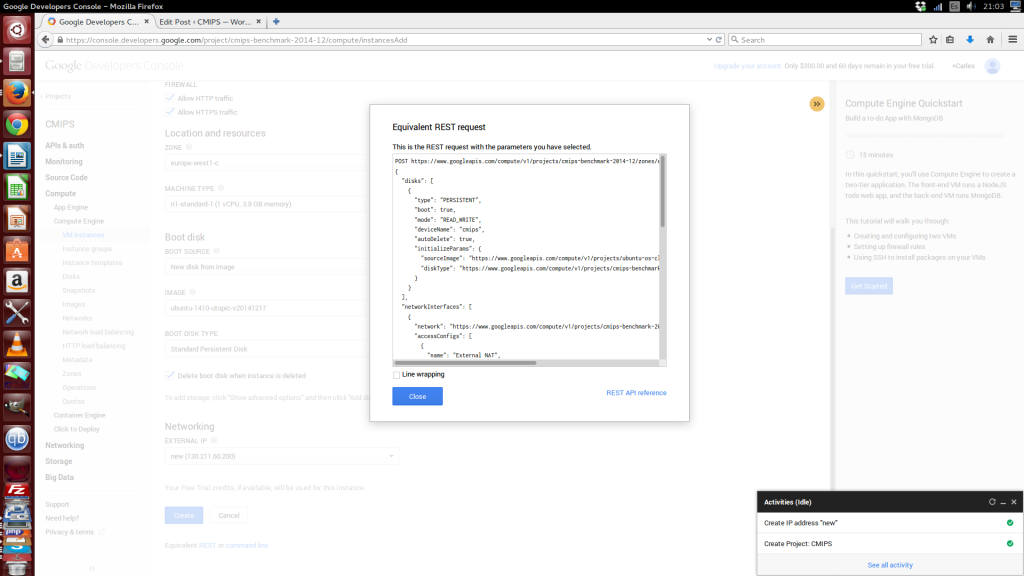This screenshot has width=1024, height=576.
Task: Toggle Allow HTTPS traffic checkbox
Action: (170, 112)
